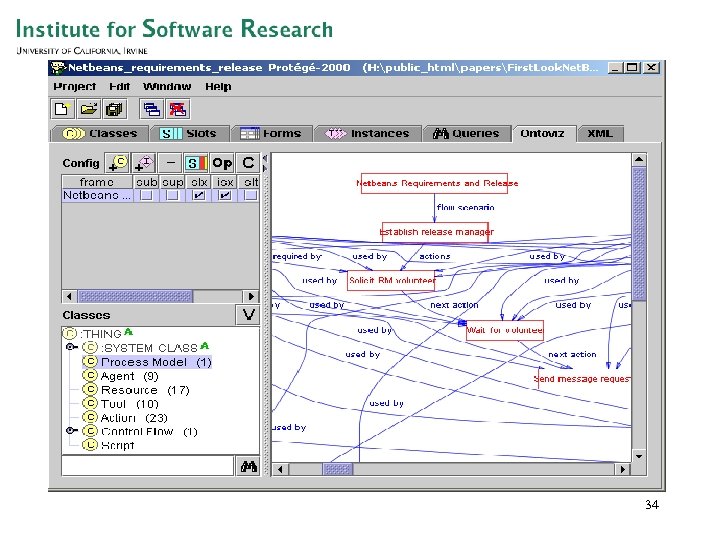Collapse the left panel using top splitter arrow

coord(265,158)
